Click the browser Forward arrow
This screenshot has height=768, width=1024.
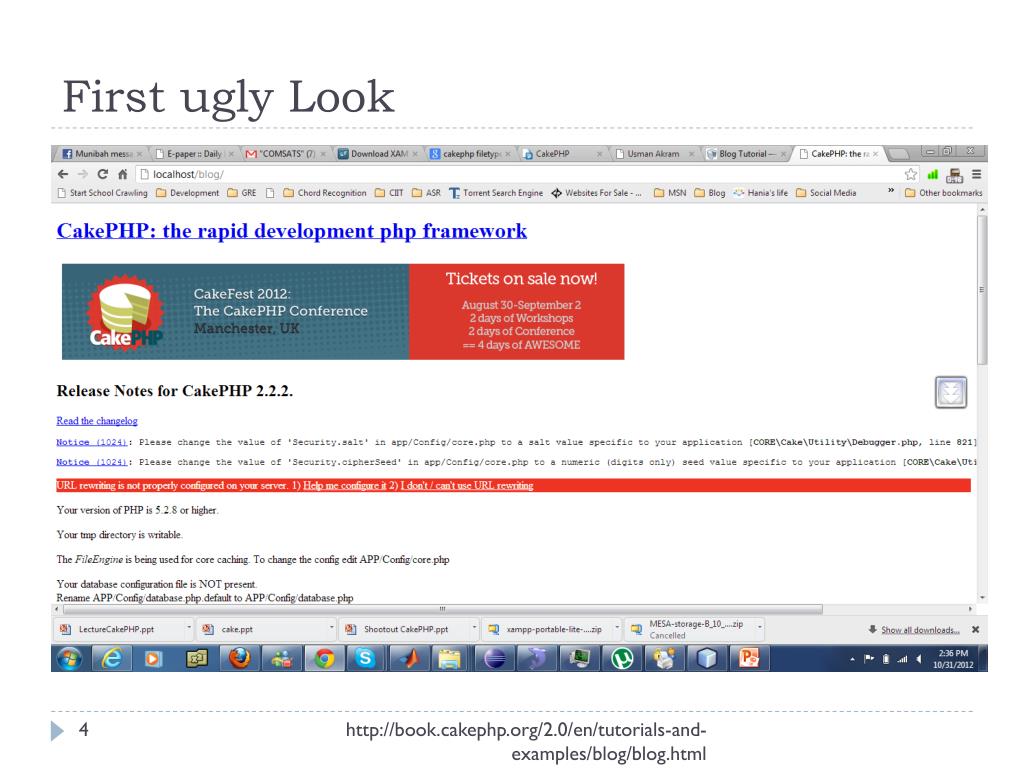(83, 174)
